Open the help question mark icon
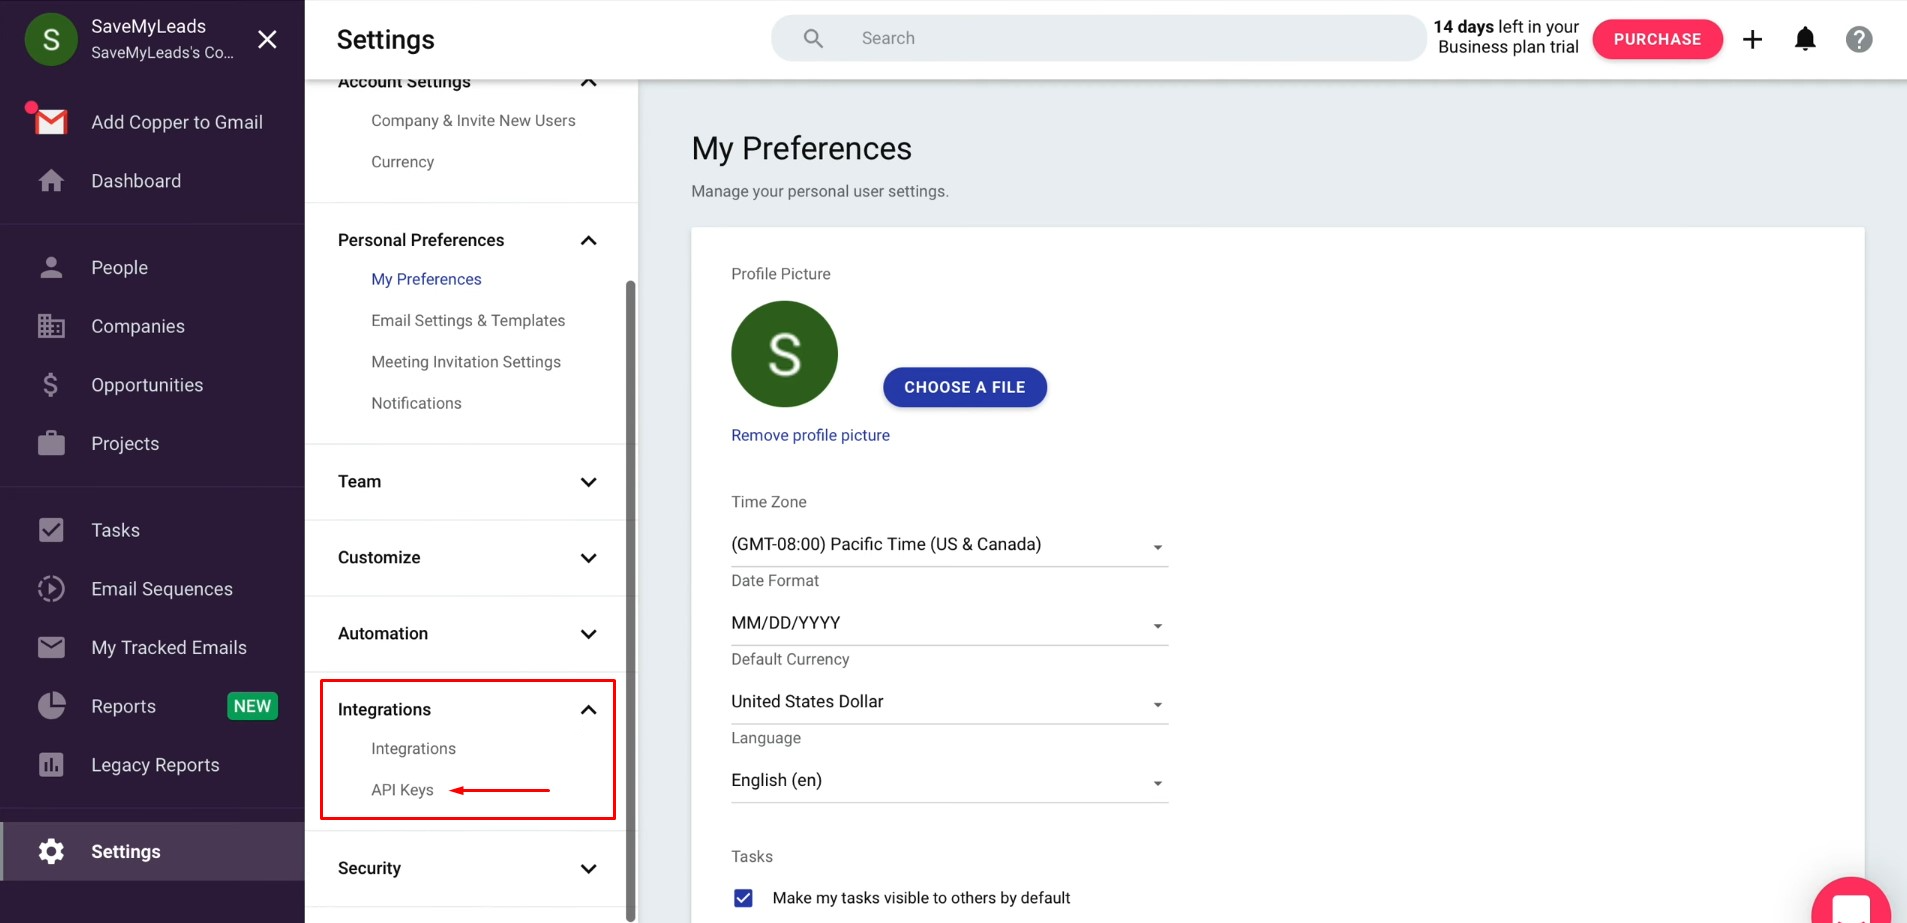The height and width of the screenshot is (923, 1907). (x=1859, y=39)
